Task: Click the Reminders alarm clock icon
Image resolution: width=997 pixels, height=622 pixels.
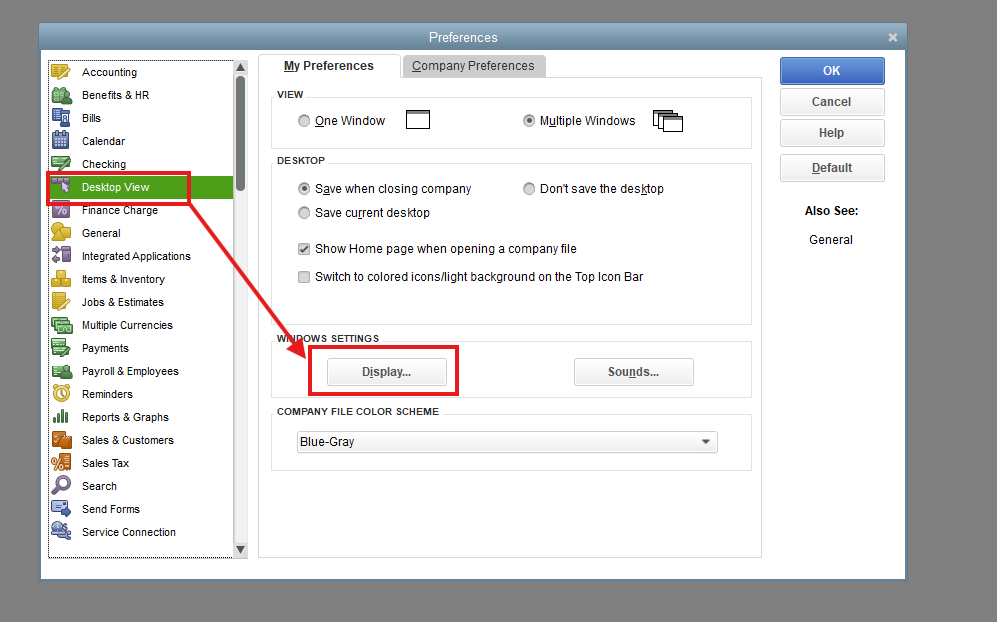Action: pos(61,394)
